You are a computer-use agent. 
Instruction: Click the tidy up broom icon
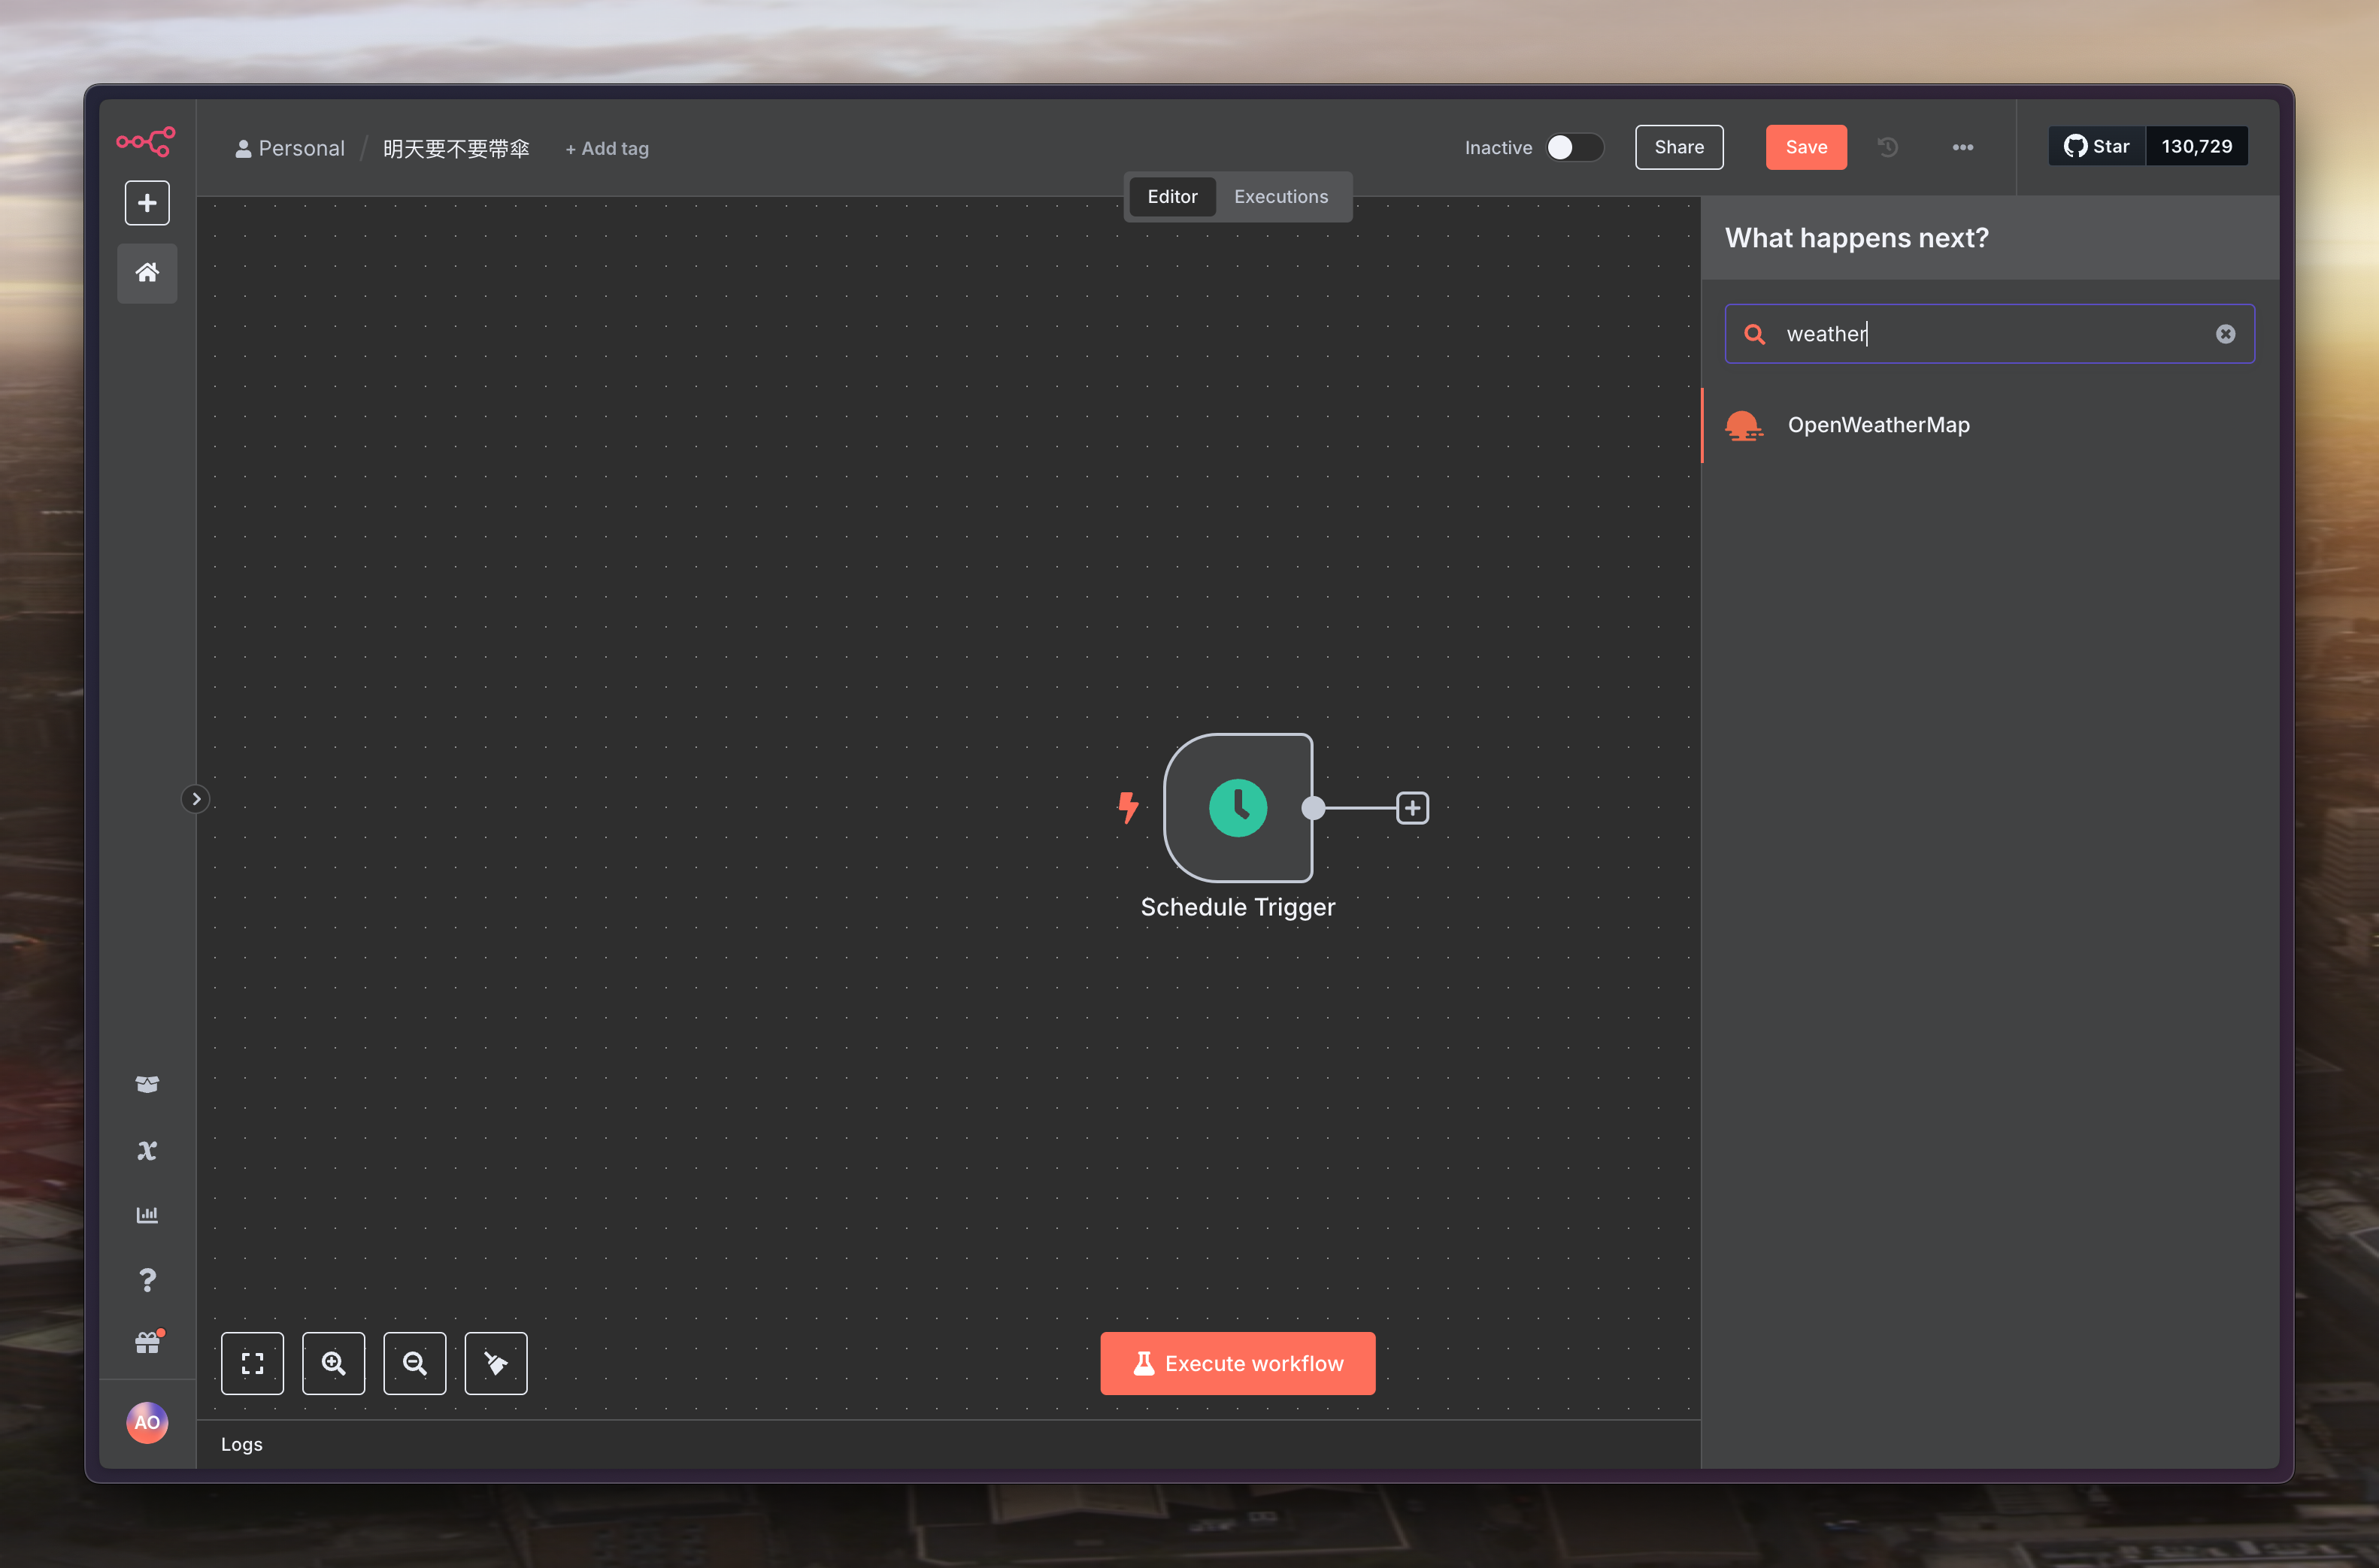[x=495, y=1363]
